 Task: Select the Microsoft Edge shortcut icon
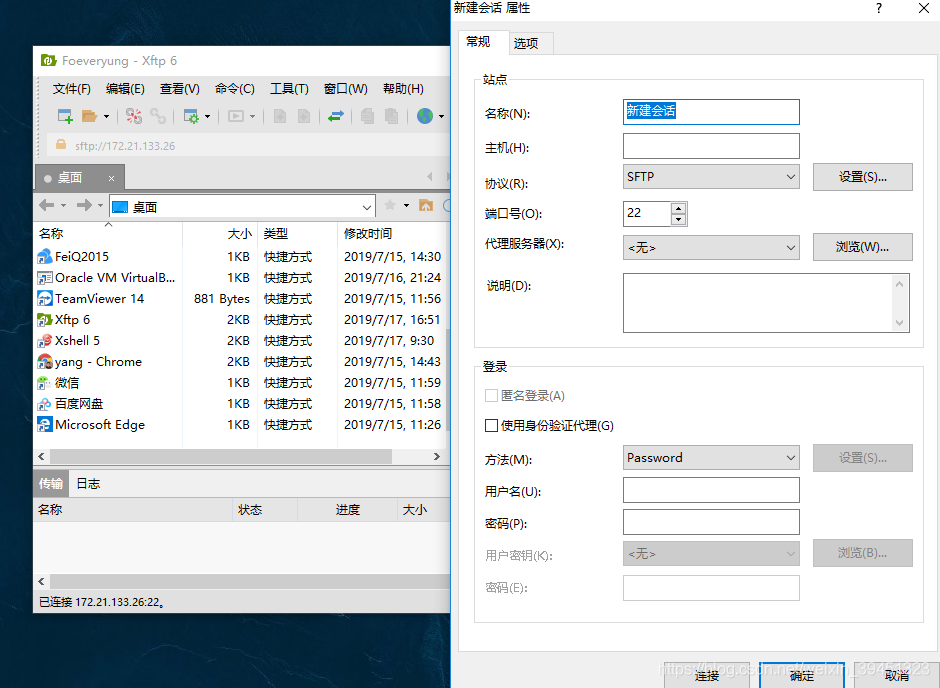tap(45, 424)
